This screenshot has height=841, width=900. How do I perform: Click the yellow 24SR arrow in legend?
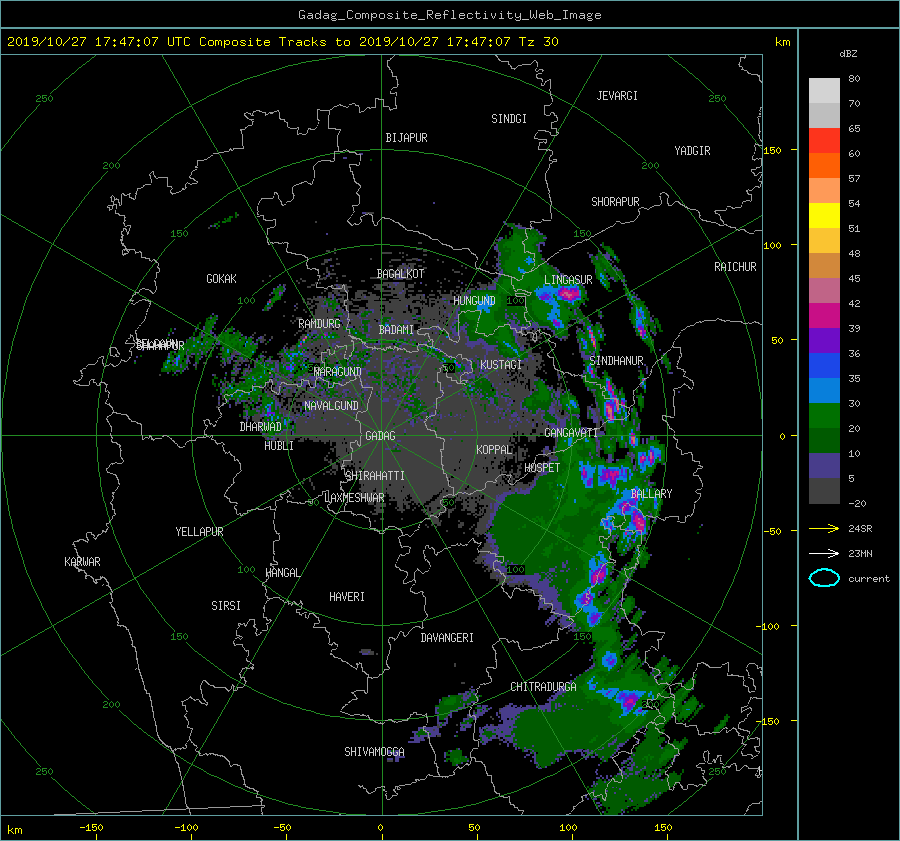click(x=824, y=528)
